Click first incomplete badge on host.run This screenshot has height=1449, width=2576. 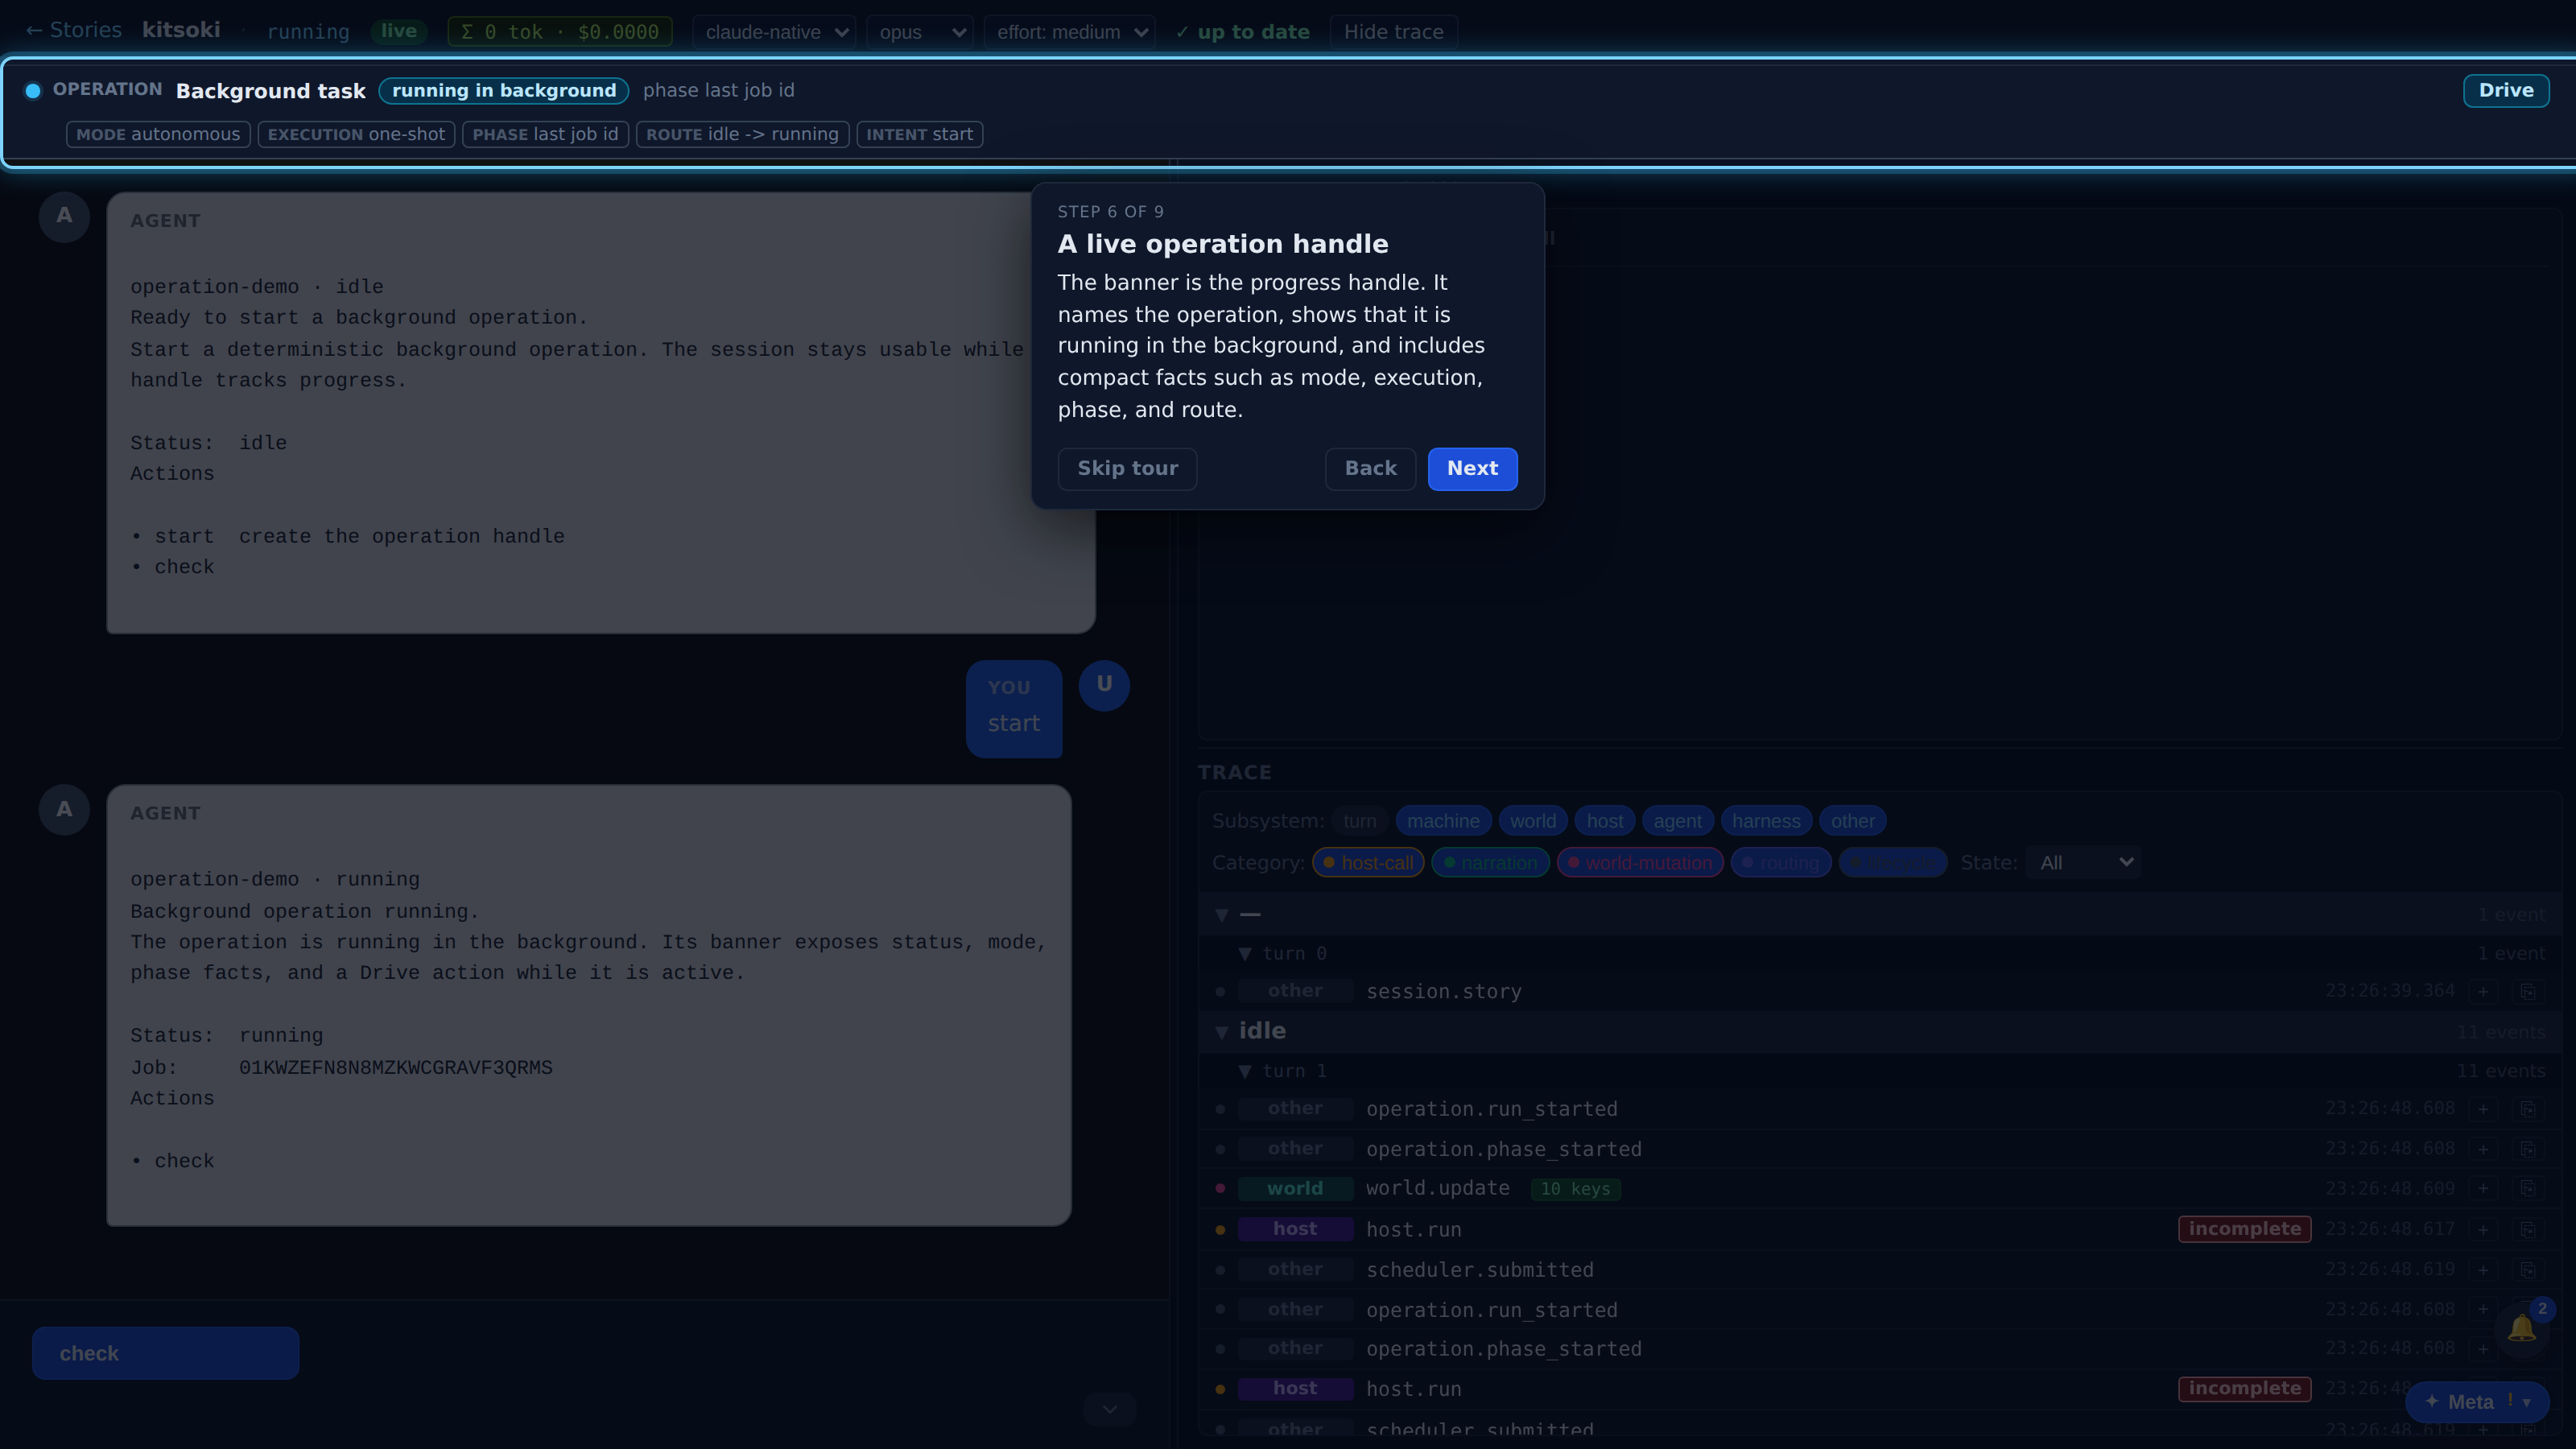click(x=2244, y=1229)
